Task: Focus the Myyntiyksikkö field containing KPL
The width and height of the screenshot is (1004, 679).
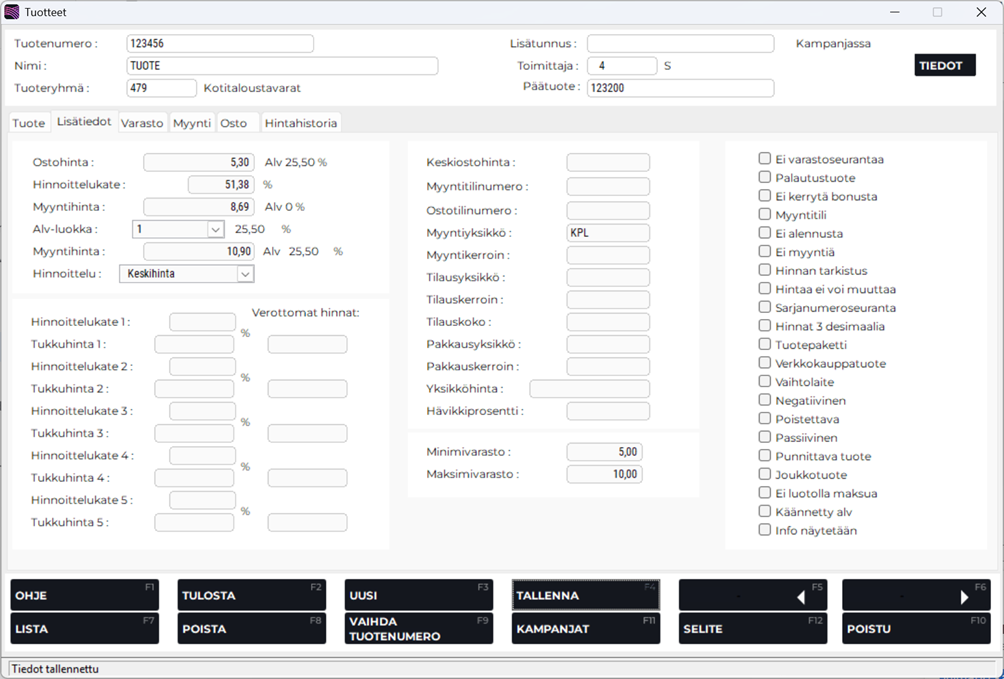Action: [x=607, y=233]
